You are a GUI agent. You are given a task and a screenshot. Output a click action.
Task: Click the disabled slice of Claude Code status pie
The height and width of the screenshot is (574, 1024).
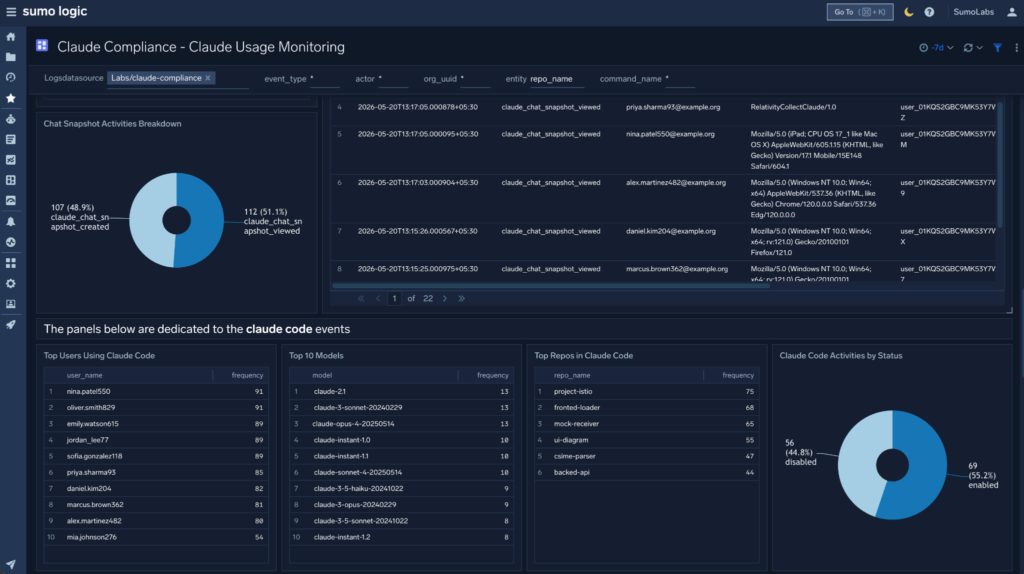tap(857, 465)
